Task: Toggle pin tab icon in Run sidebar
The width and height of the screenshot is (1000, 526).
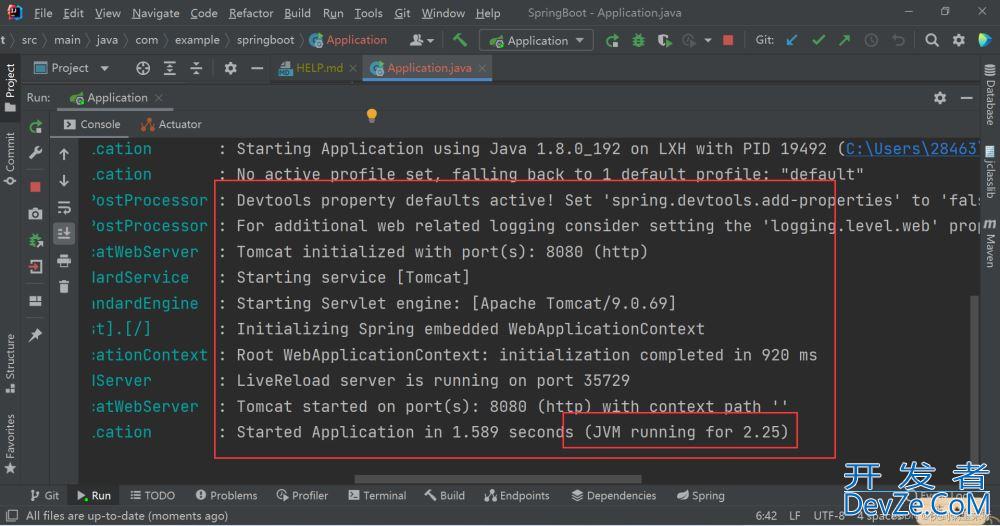Action: (x=36, y=335)
